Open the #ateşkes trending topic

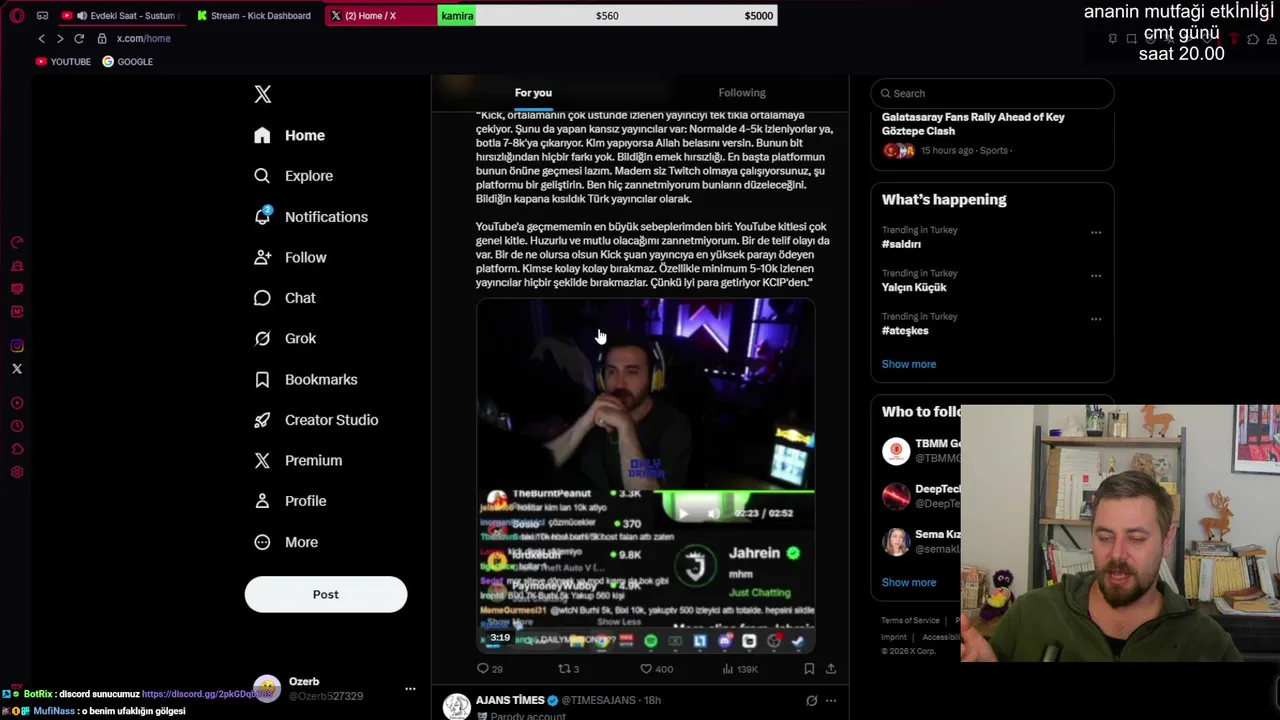tap(905, 331)
